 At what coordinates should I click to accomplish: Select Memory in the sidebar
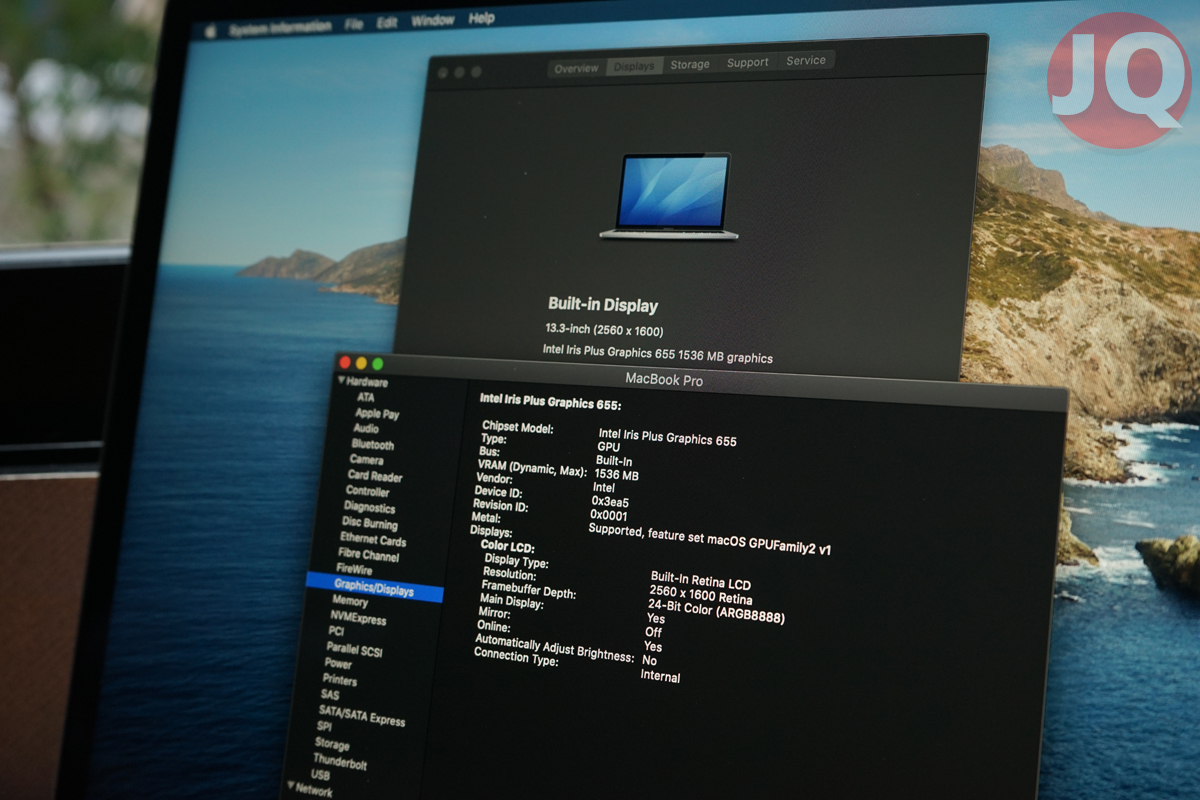click(350, 602)
